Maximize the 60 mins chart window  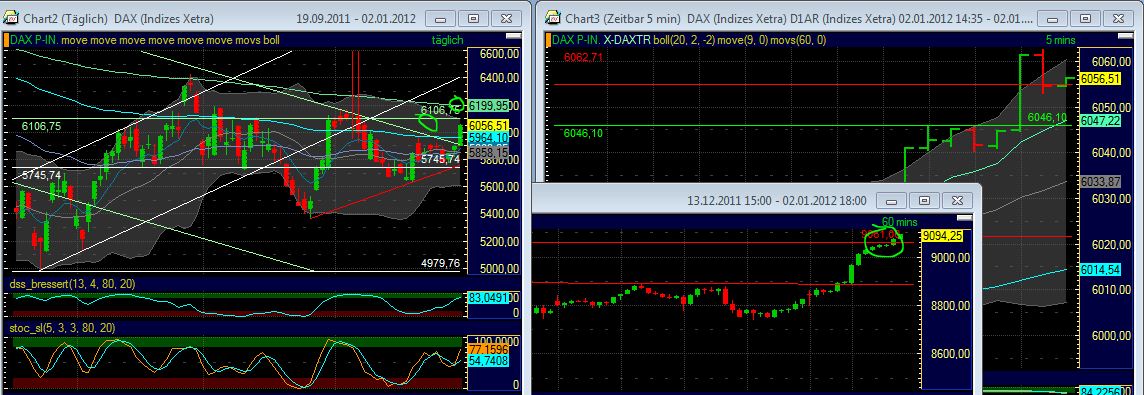click(x=924, y=200)
